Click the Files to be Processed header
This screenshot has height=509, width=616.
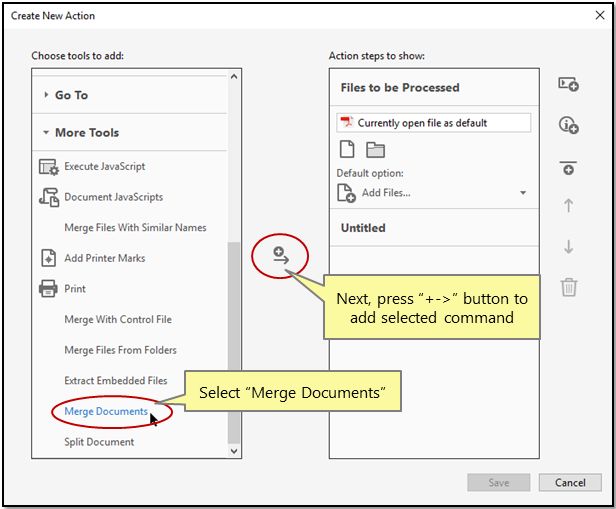click(434, 87)
